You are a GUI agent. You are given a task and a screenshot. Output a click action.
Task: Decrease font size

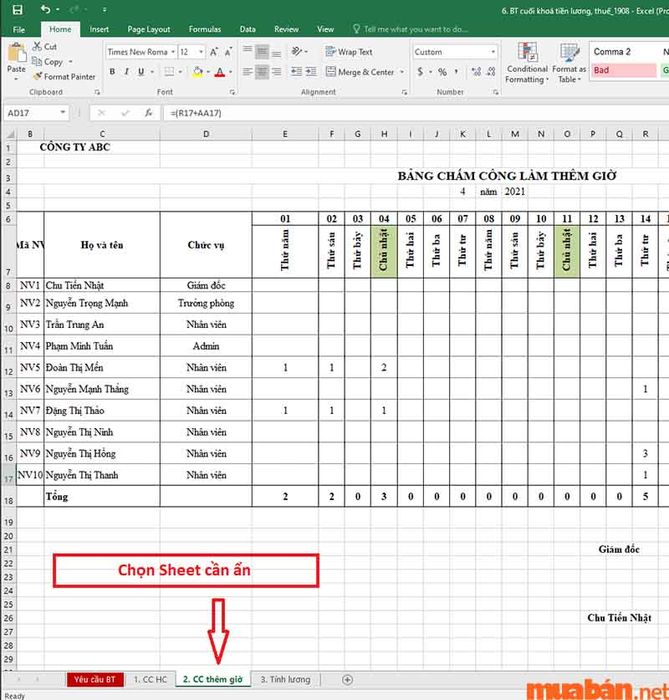coord(228,52)
